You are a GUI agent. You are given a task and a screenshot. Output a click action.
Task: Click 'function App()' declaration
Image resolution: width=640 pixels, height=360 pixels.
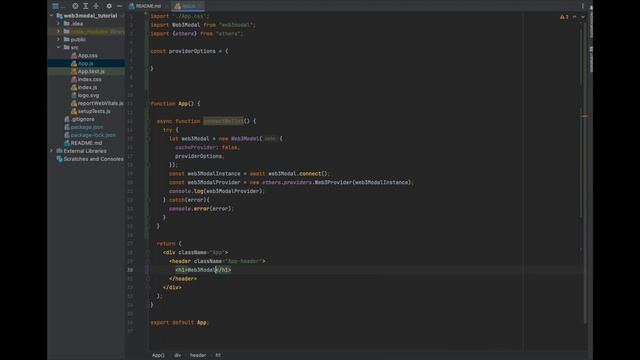click(175, 104)
